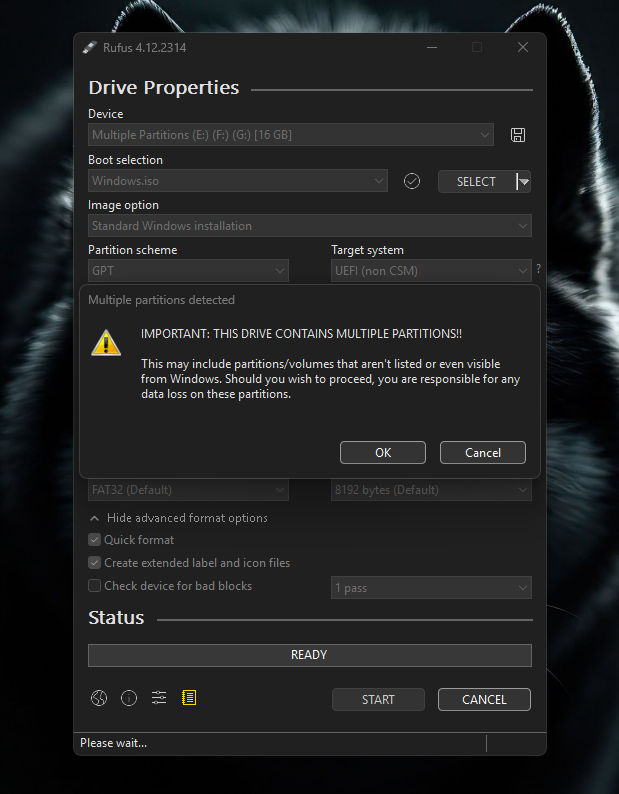Collapse Hide advanced format options
The image size is (619, 794).
click(x=178, y=518)
